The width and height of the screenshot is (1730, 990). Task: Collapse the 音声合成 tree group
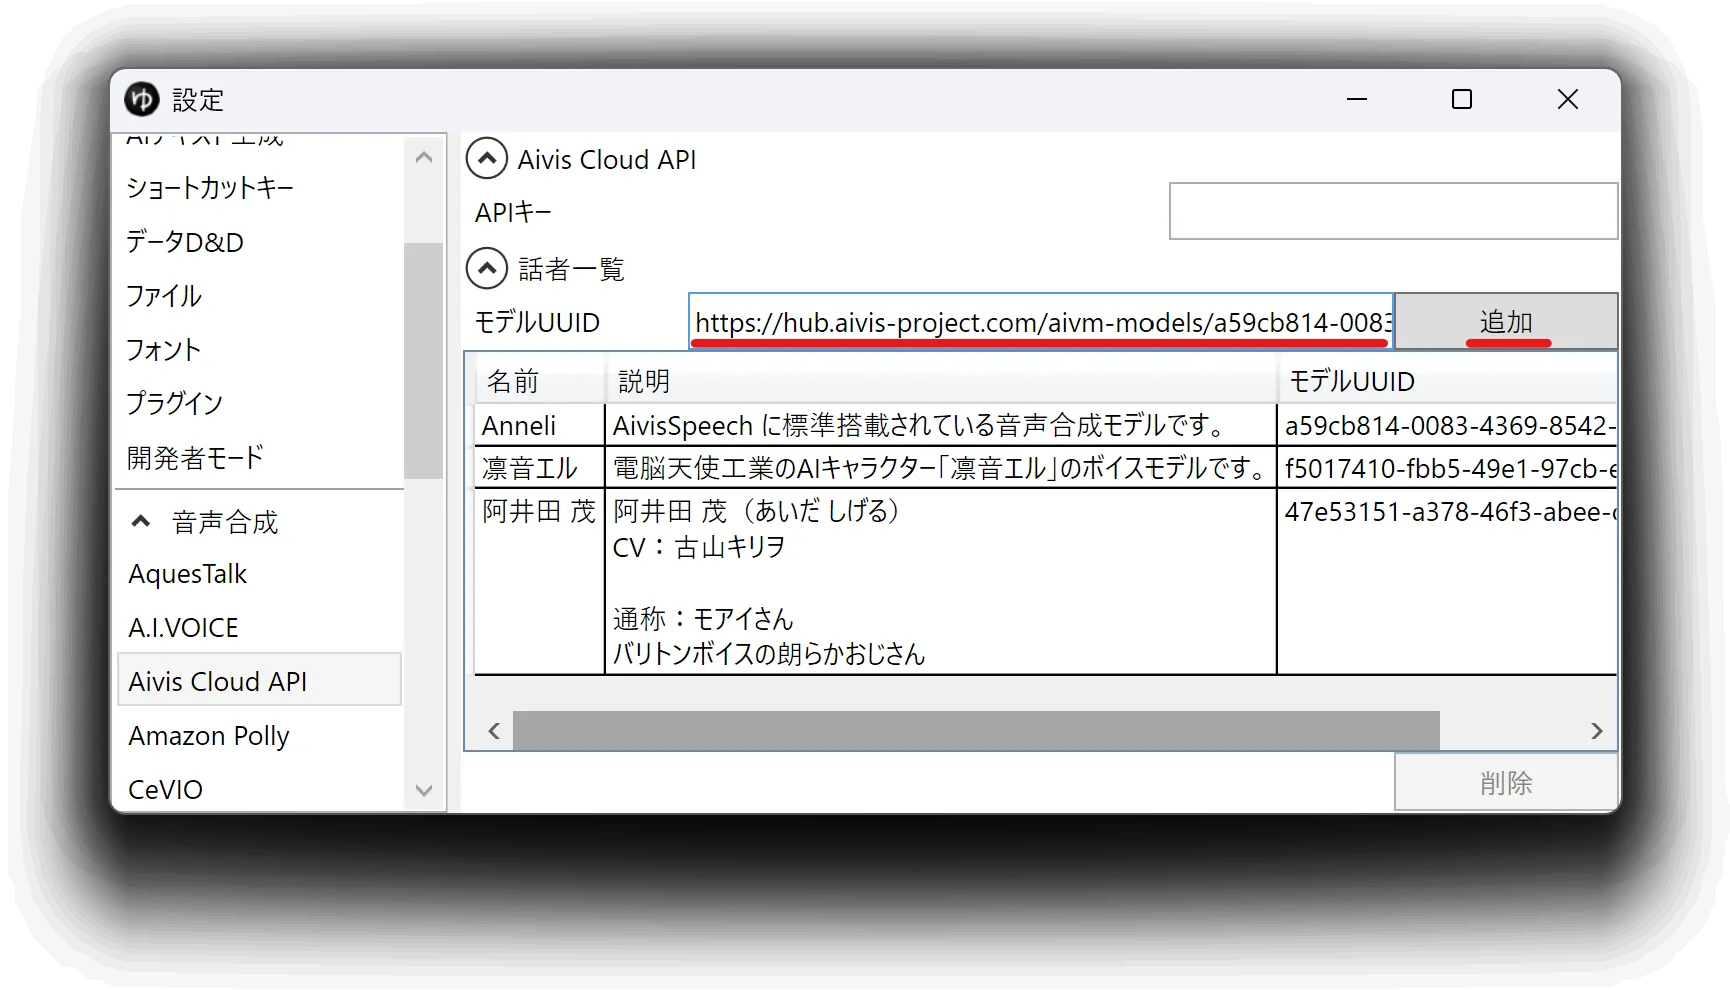141,521
